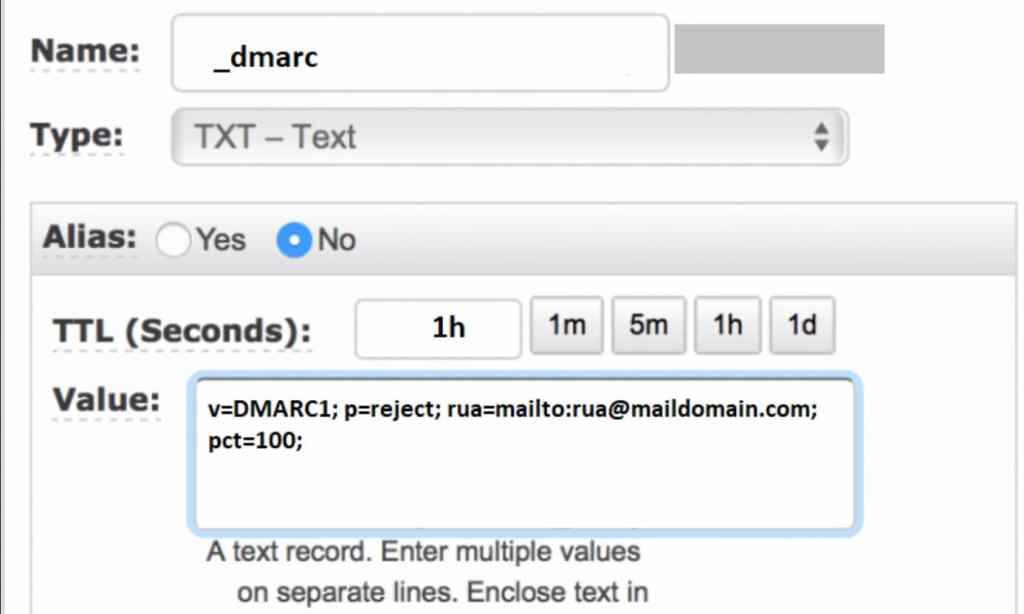1024x614 pixels.
Task: Click the gray domain suffix box beside Name
Action: coord(779,50)
